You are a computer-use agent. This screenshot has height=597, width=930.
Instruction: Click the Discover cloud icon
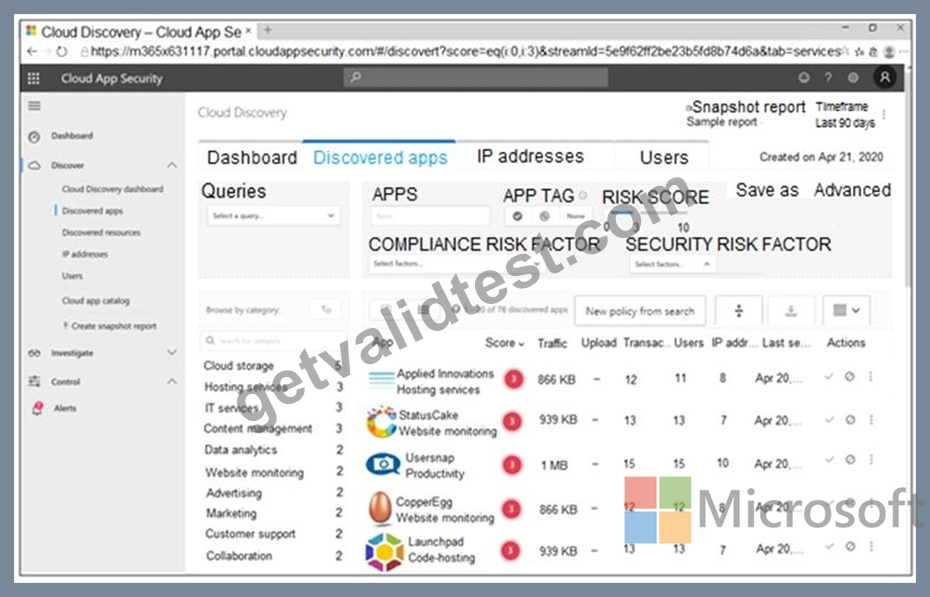34,165
